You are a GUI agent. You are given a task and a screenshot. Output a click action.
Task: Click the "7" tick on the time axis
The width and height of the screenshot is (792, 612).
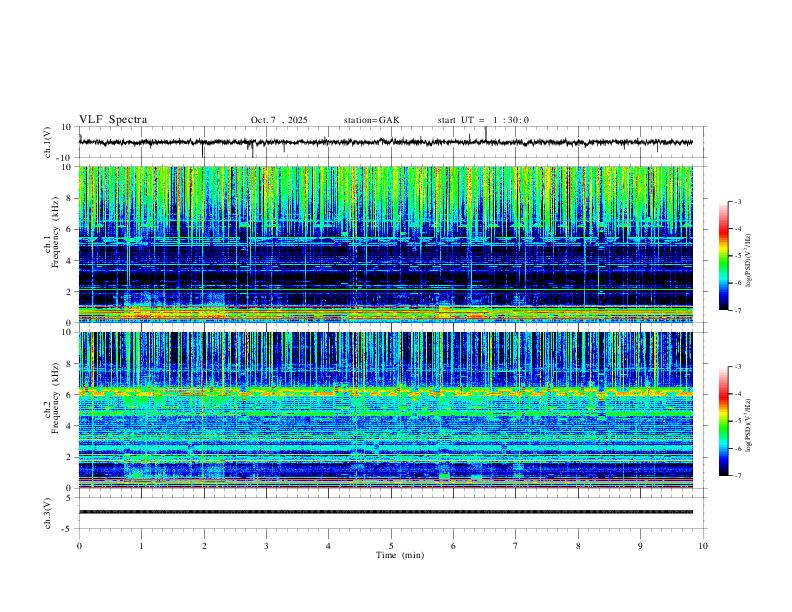516,546
